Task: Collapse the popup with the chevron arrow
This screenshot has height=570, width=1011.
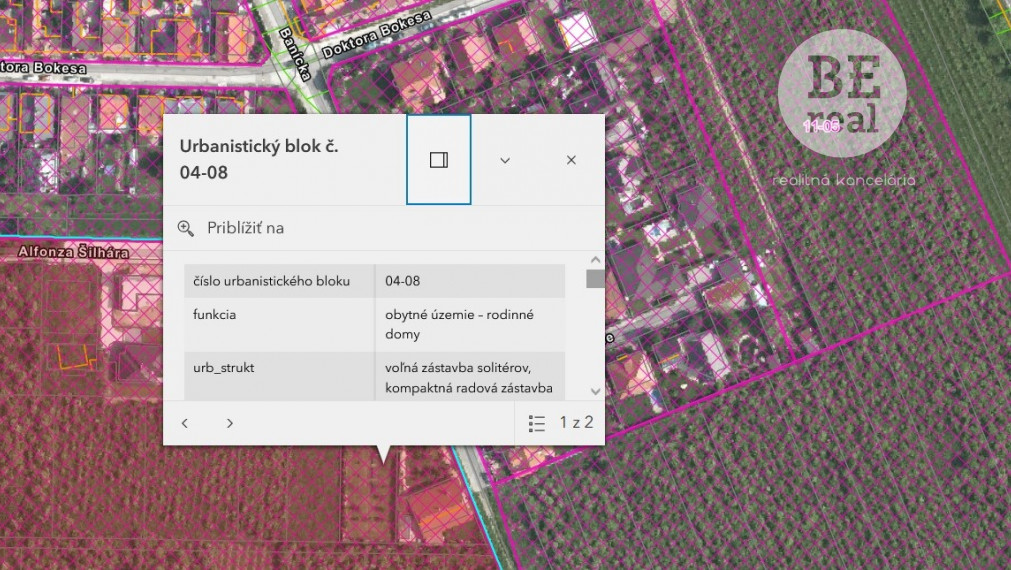Action: click(505, 160)
